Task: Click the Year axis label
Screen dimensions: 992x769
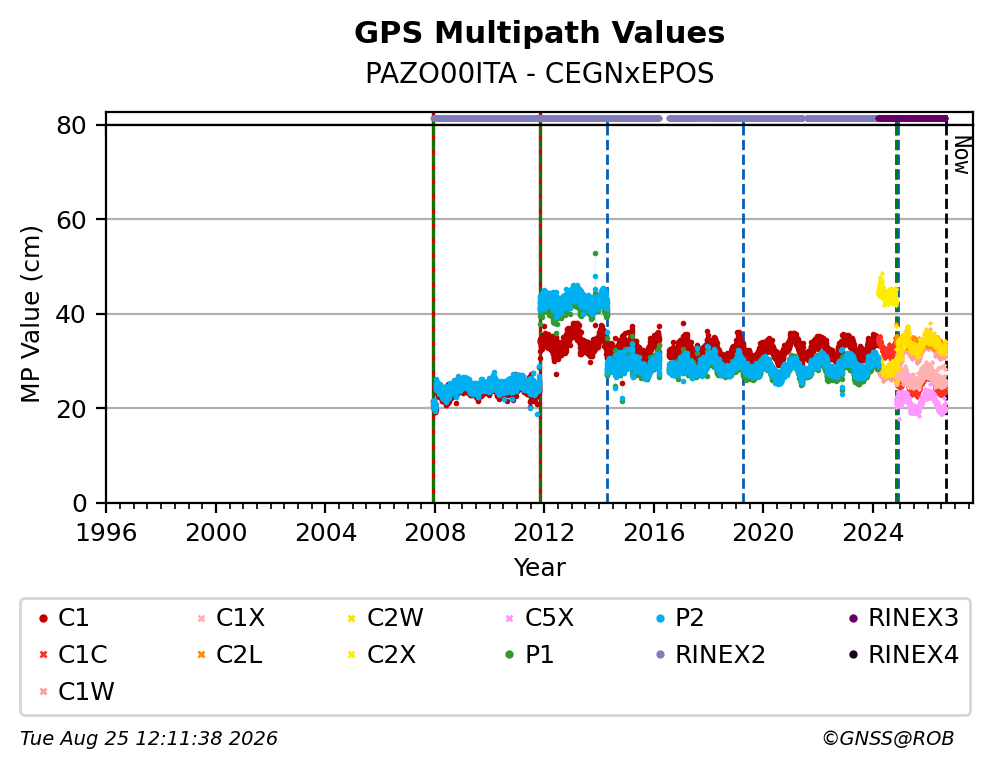Action: (x=539, y=567)
